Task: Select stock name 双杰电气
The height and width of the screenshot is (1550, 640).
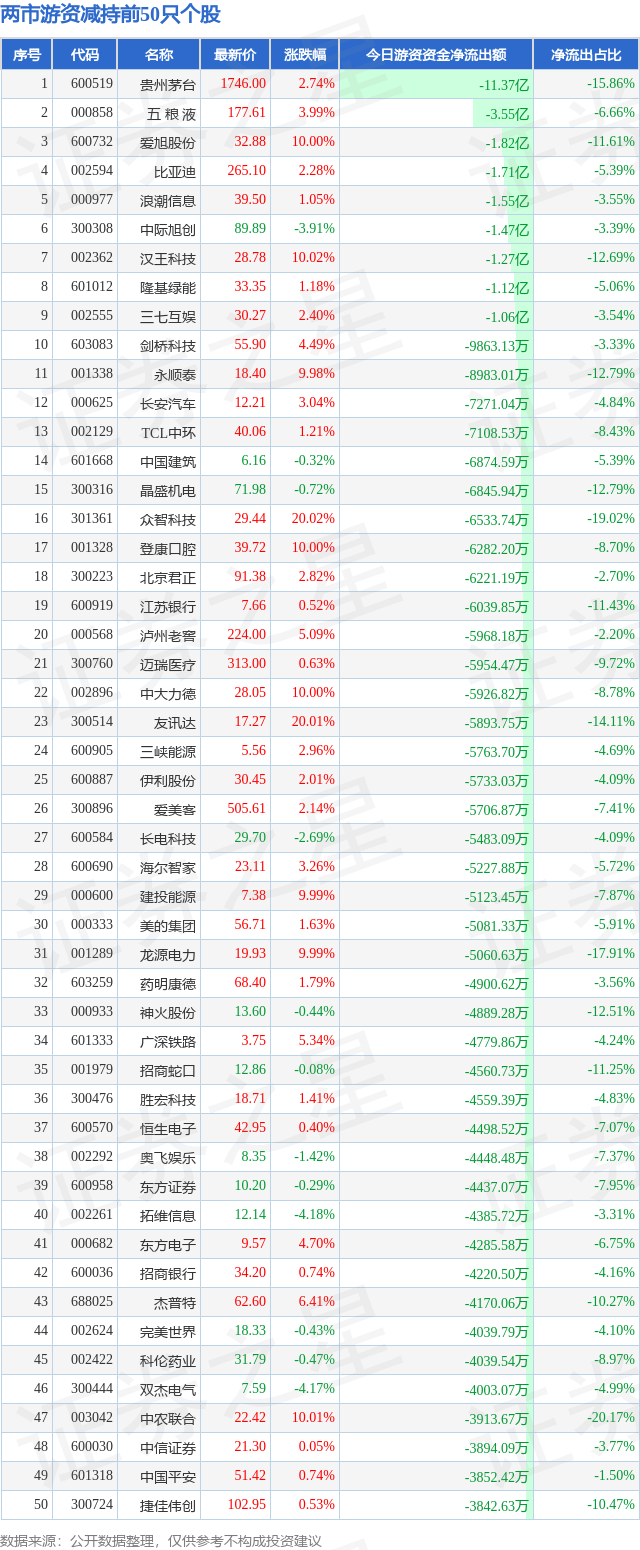Action: pos(168,1390)
